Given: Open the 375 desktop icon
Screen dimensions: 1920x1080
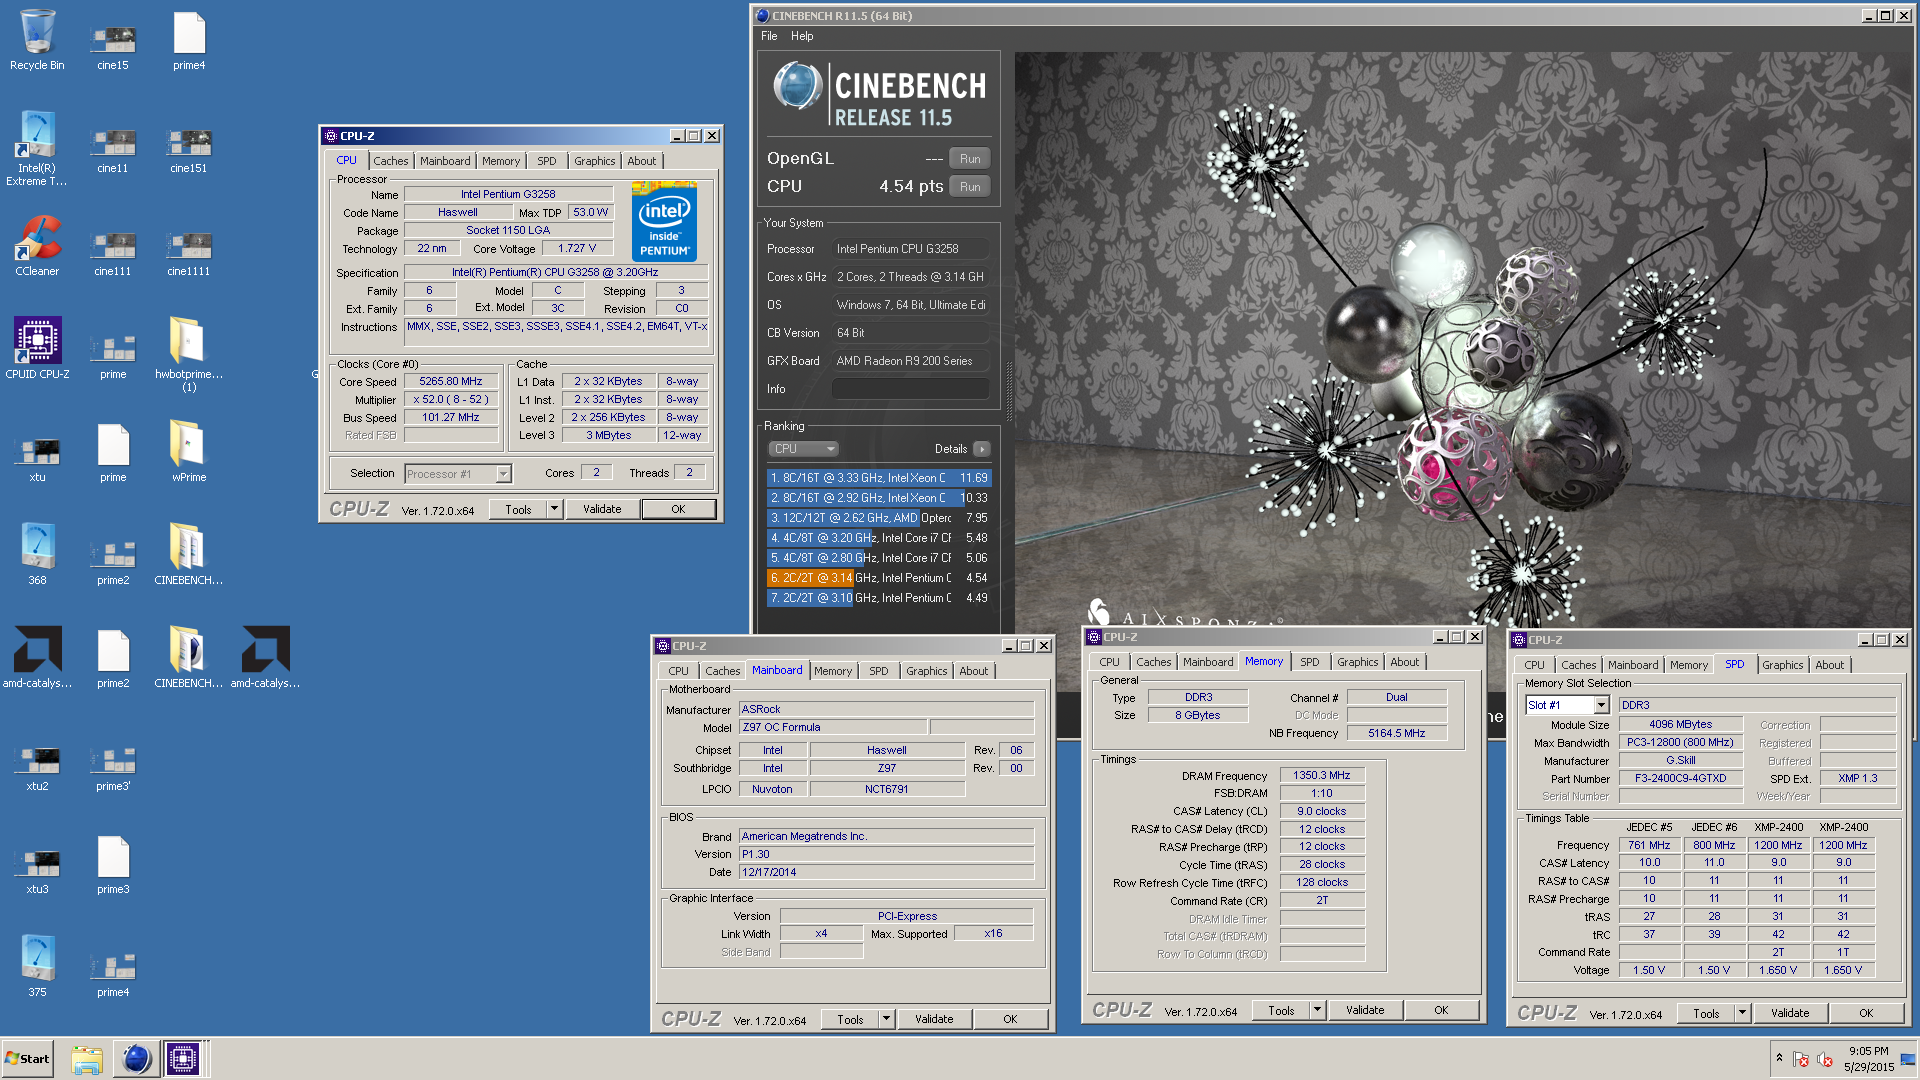Looking at the screenshot, I should [x=37, y=966].
